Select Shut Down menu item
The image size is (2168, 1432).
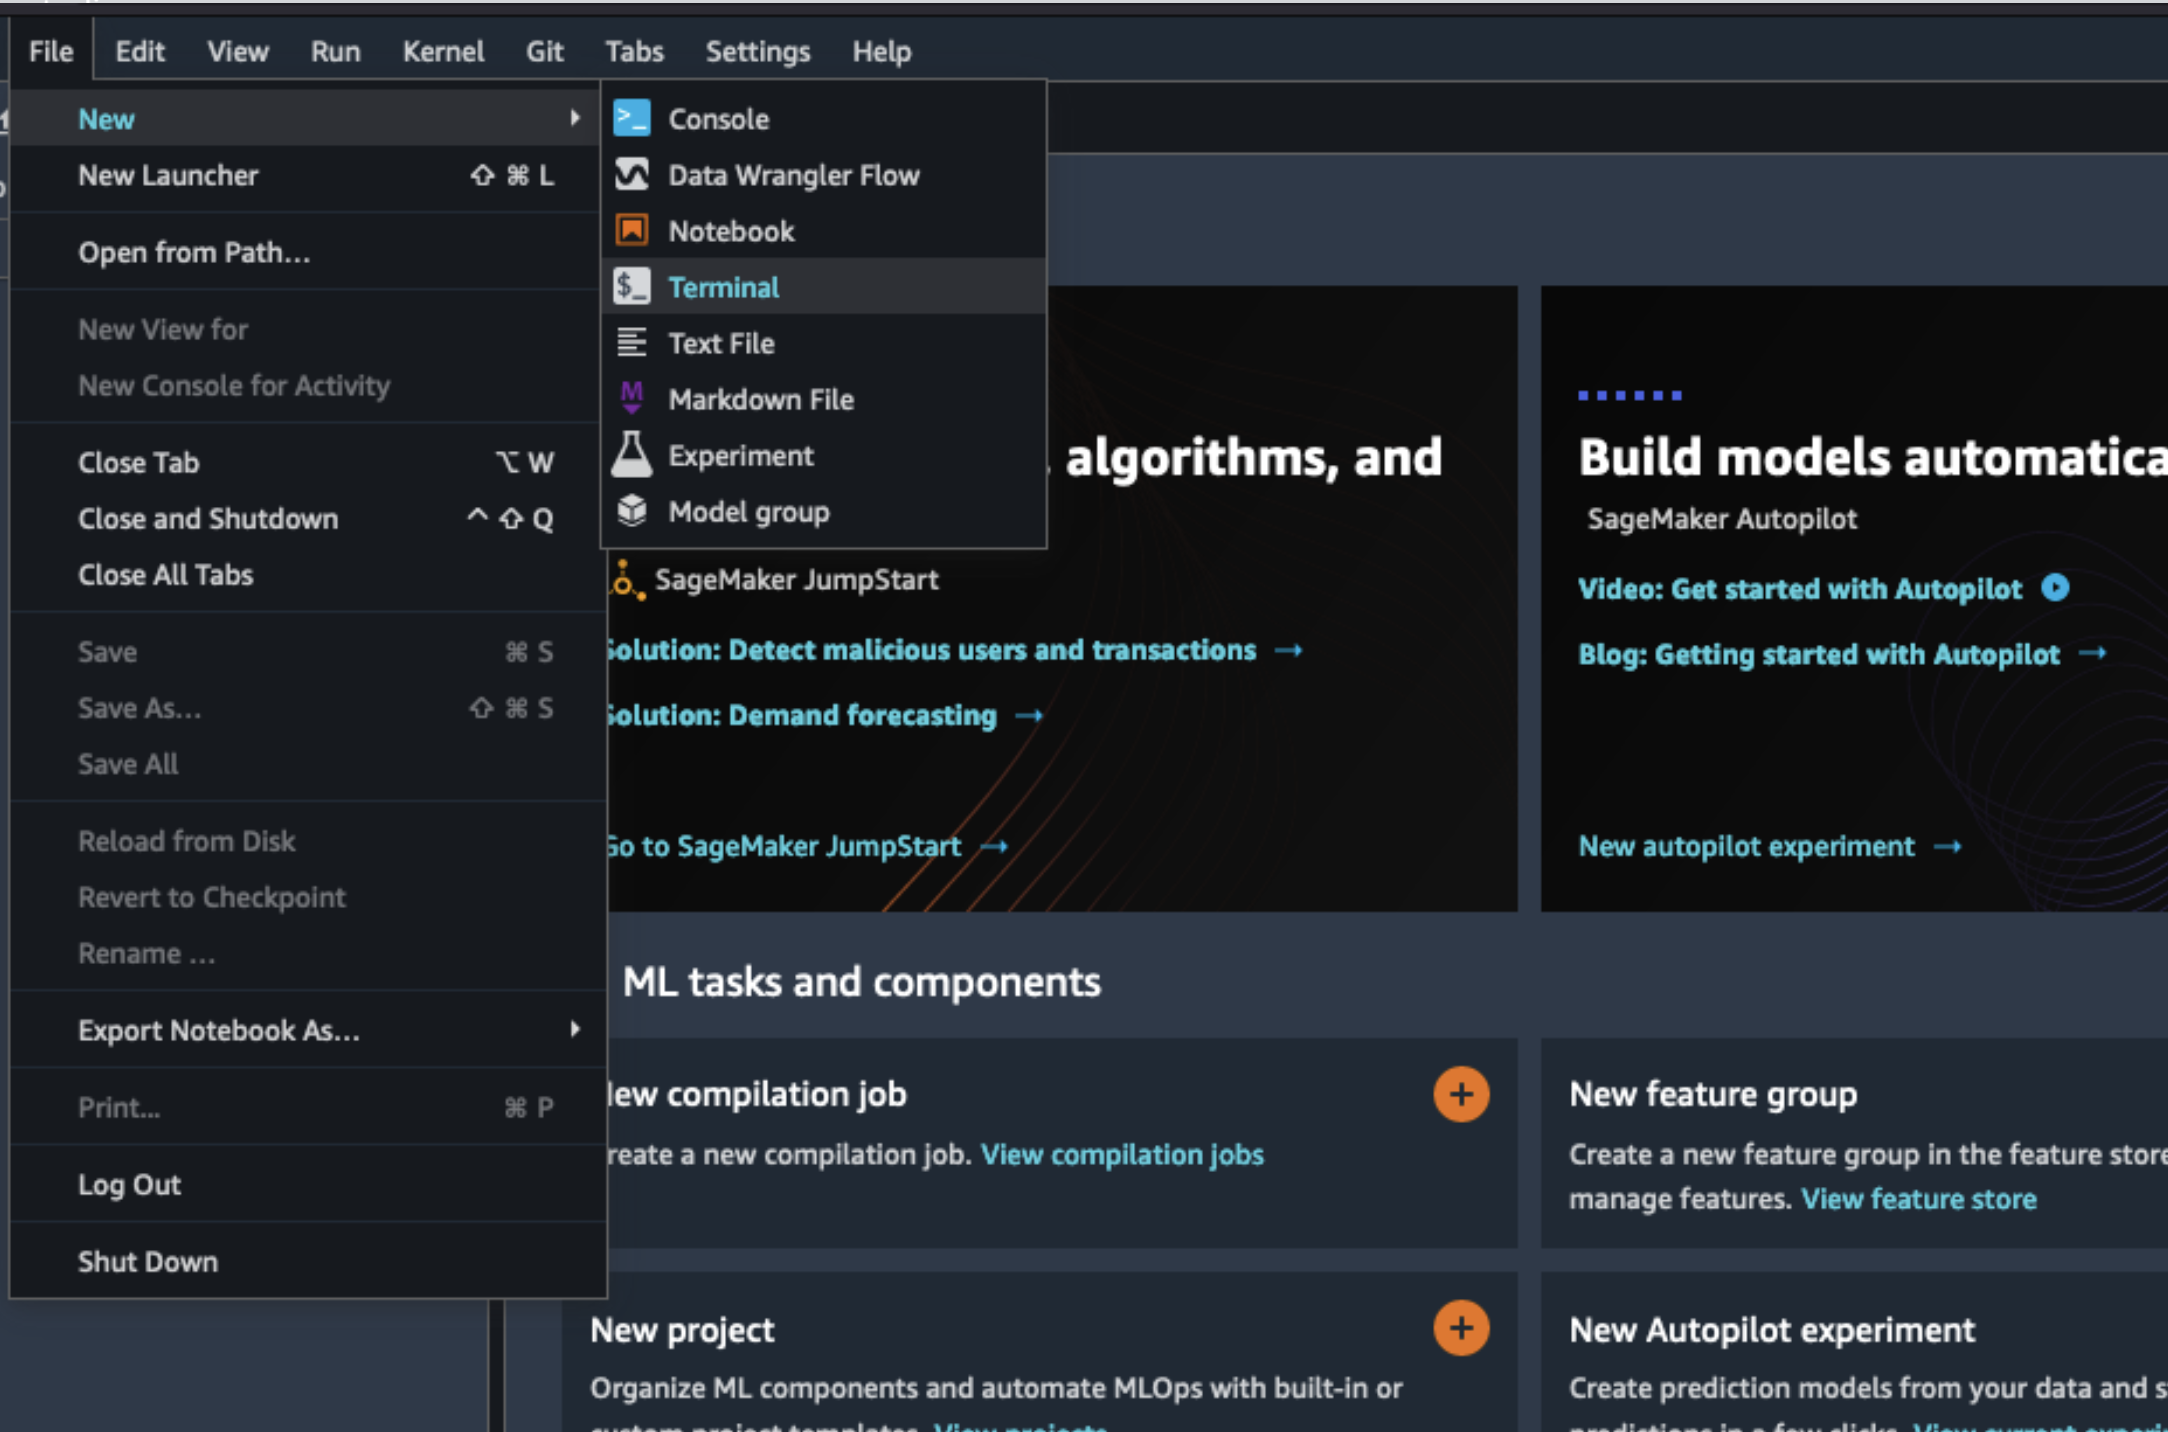[x=308, y=1261]
